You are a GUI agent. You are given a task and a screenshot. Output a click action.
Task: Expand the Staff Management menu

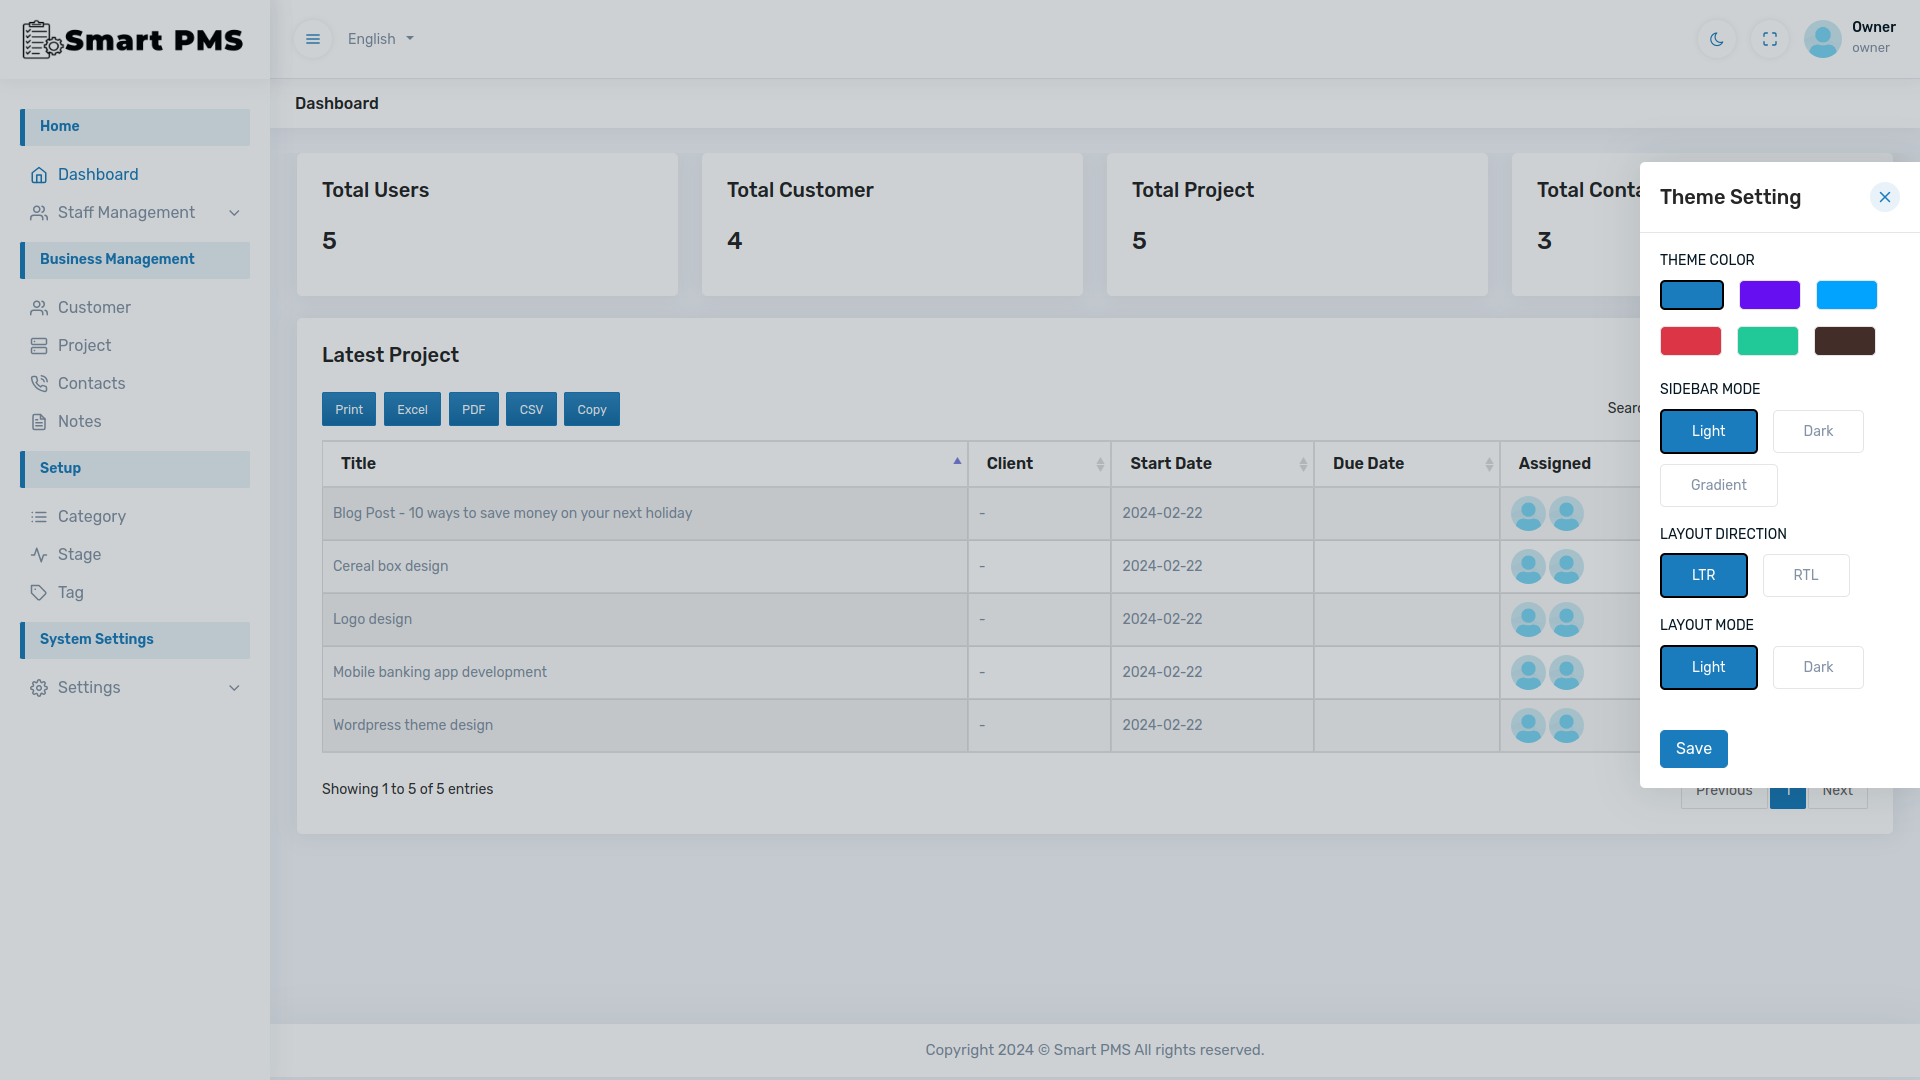pyautogui.click(x=126, y=212)
